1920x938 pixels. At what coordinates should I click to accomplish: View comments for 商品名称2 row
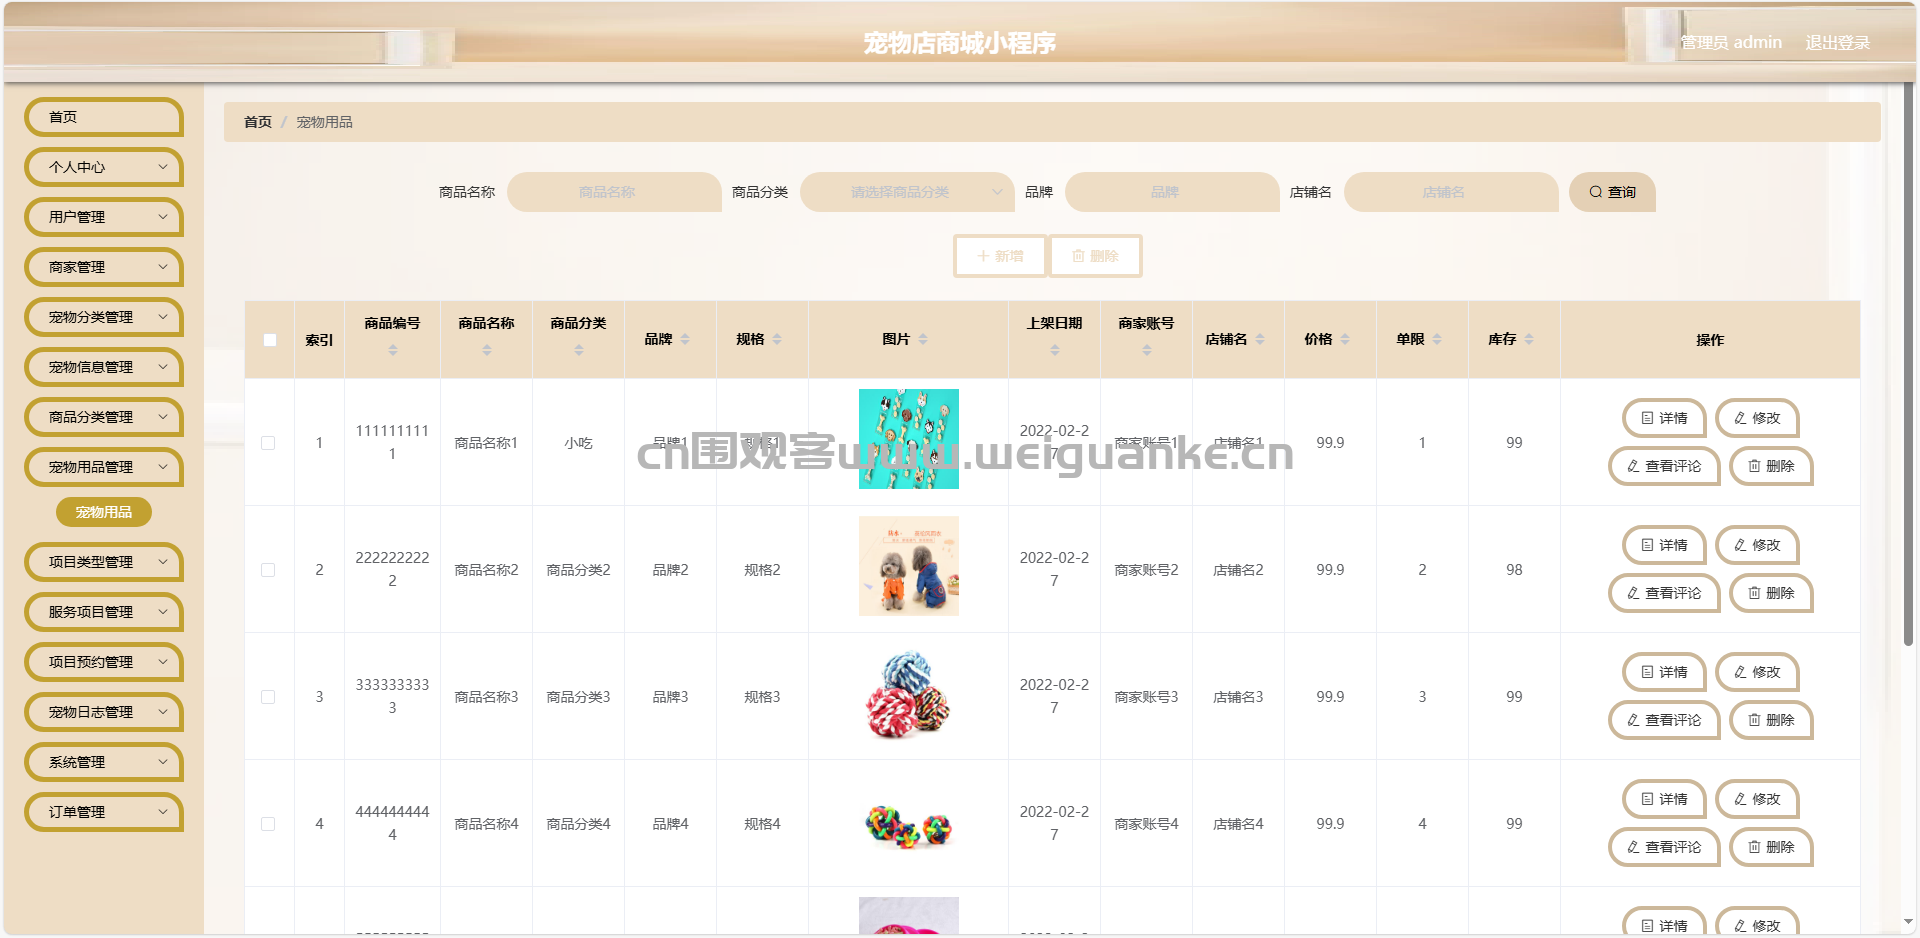1664,593
